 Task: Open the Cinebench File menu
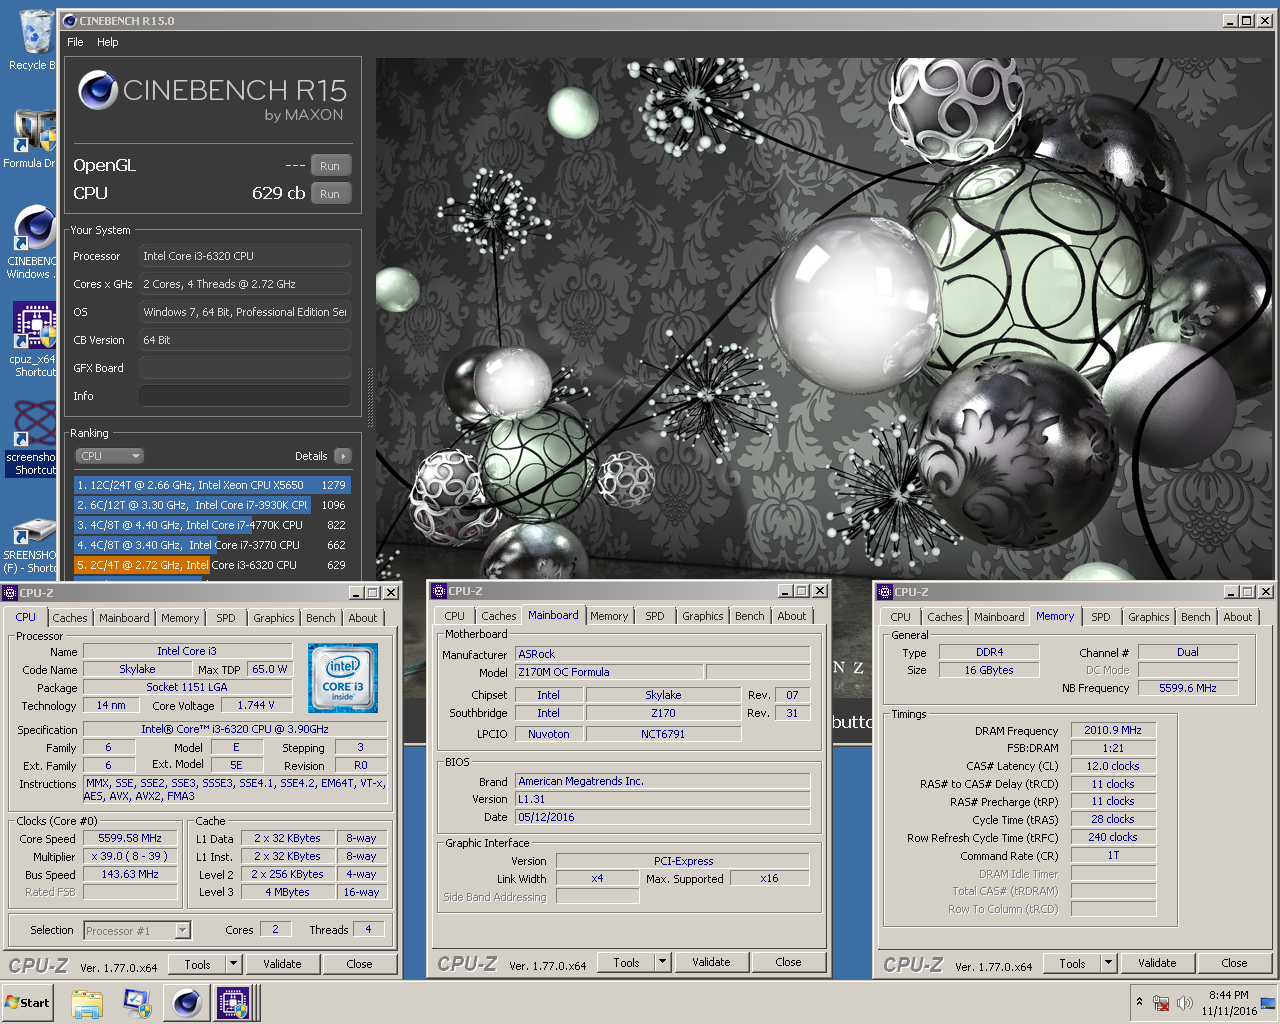[x=75, y=42]
